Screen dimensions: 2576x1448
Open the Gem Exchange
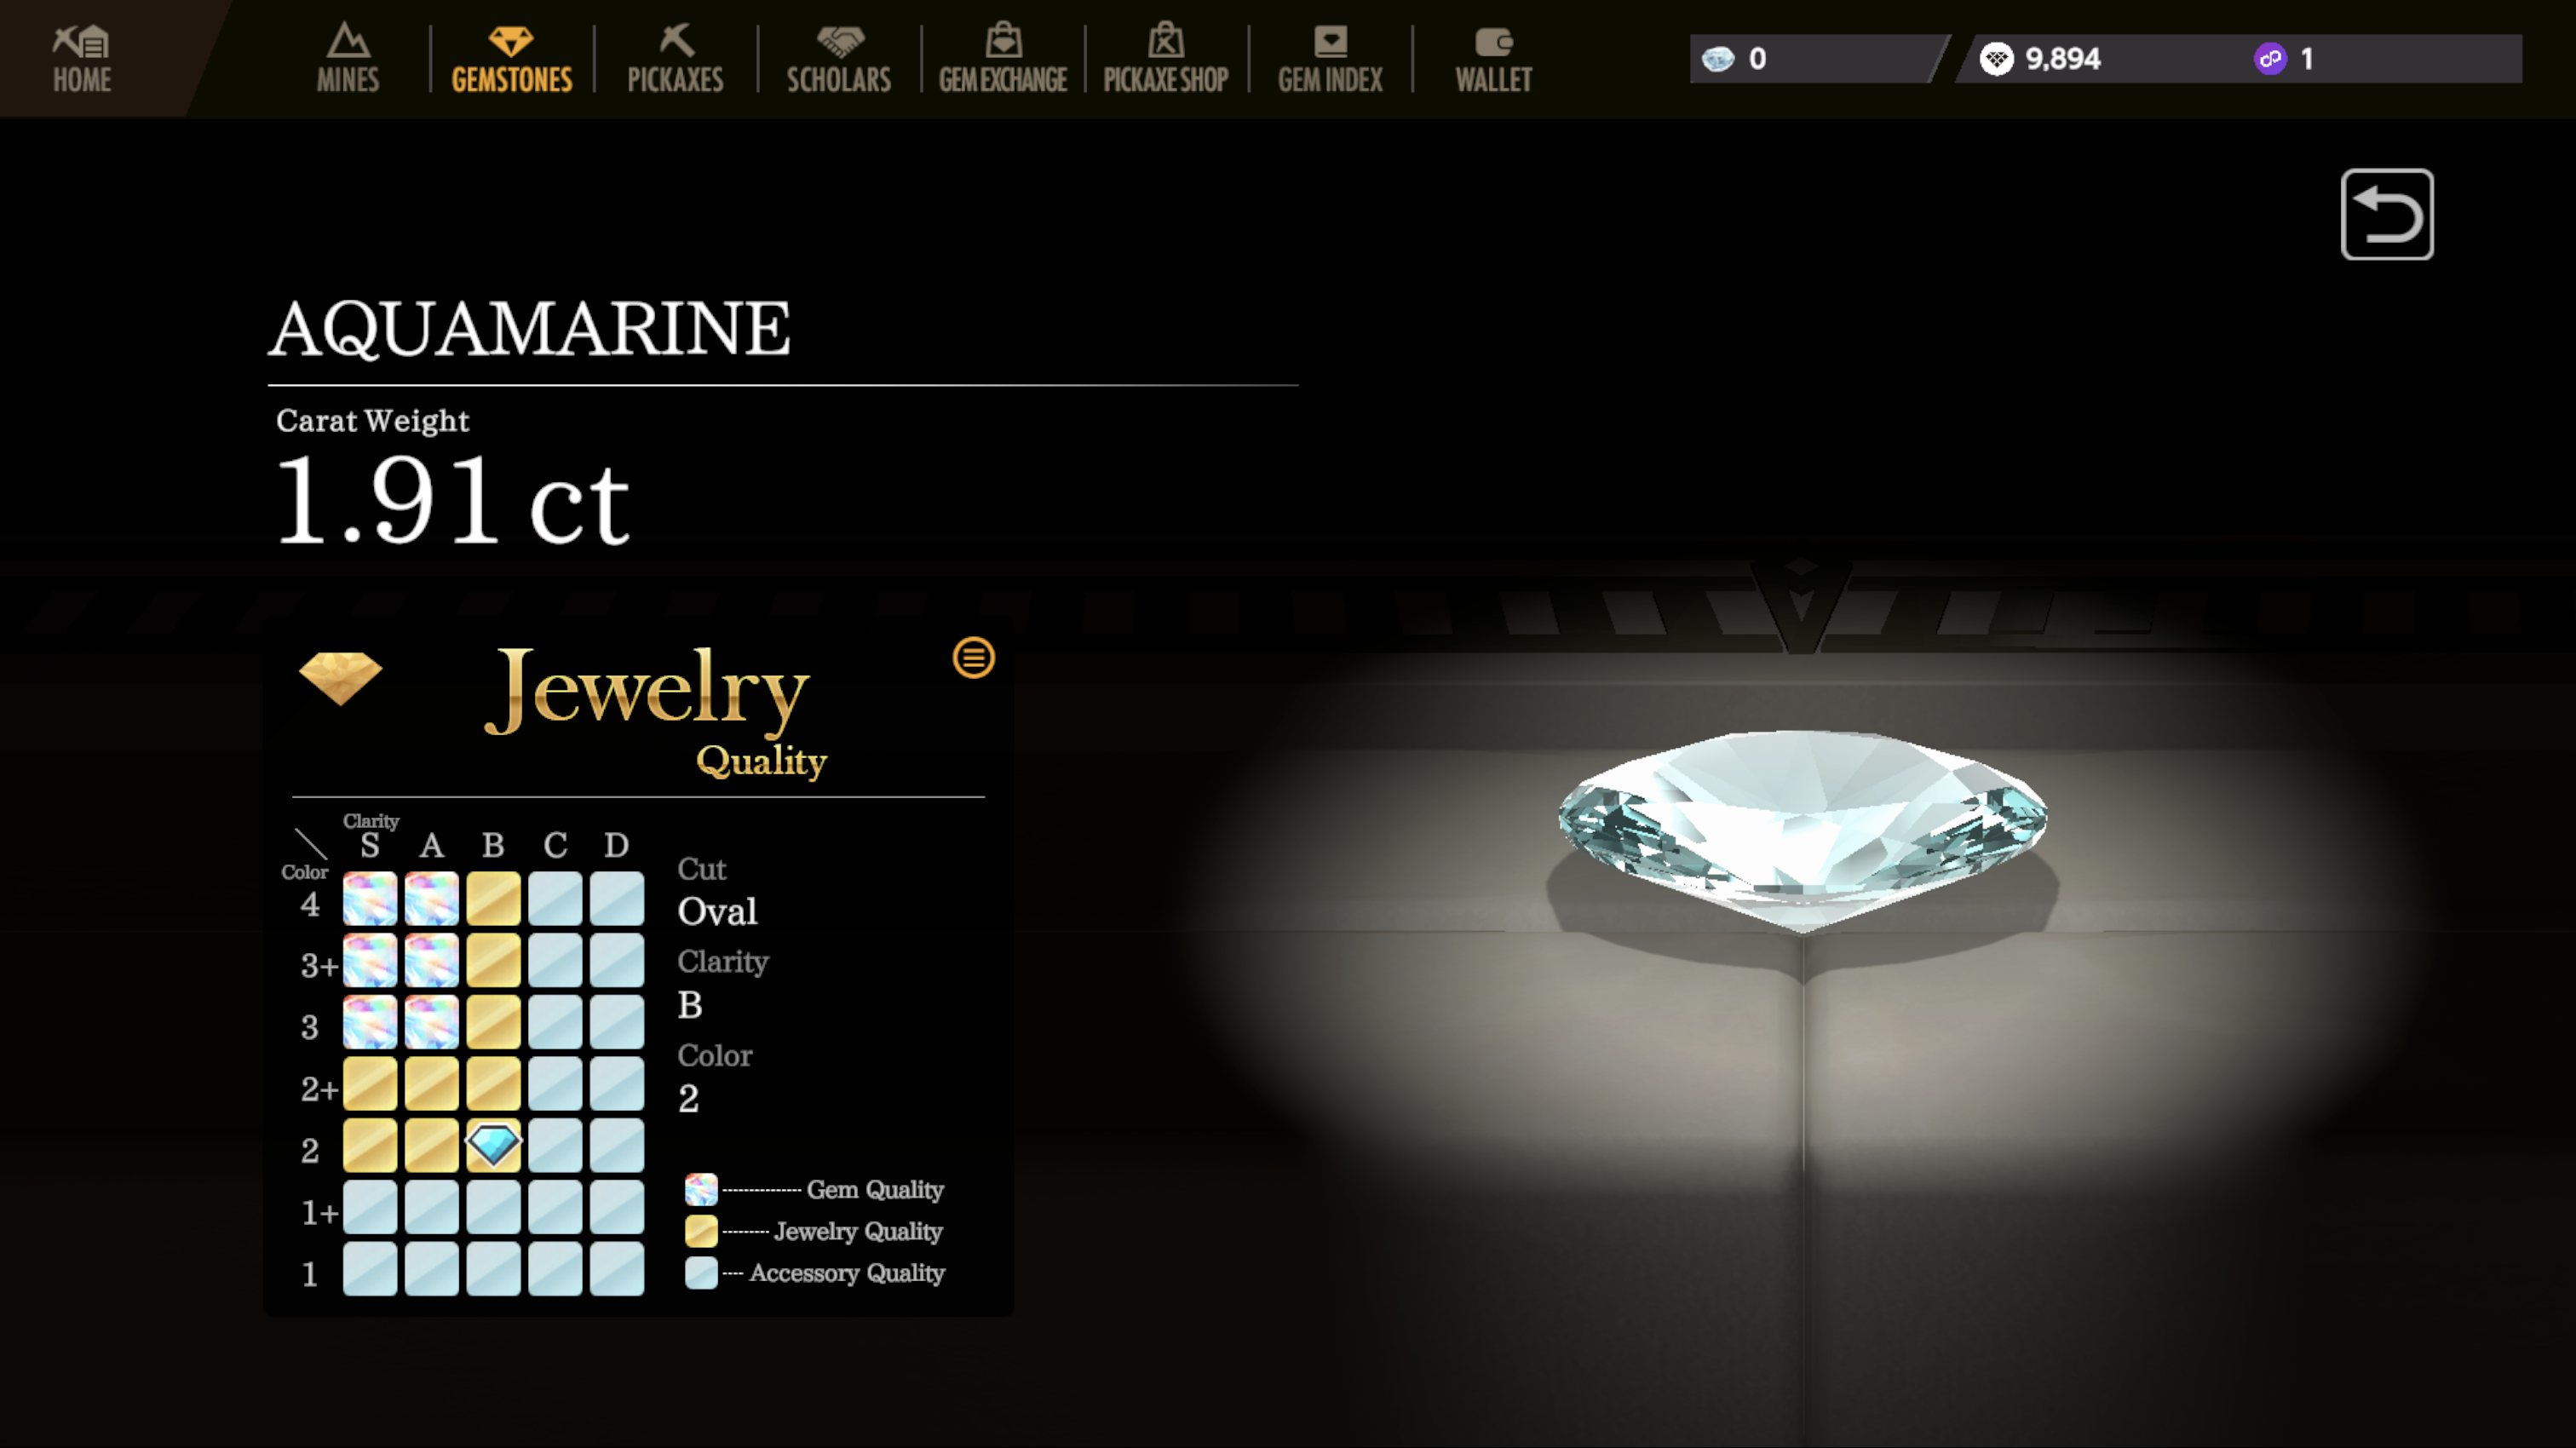click(1002, 60)
